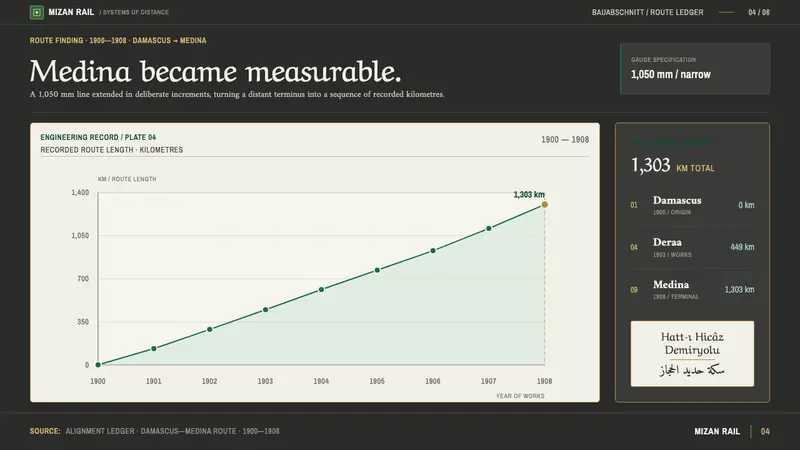800x450 pixels.
Task: Select the Deraa row in the route list
Action: click(x=692, y=247)
